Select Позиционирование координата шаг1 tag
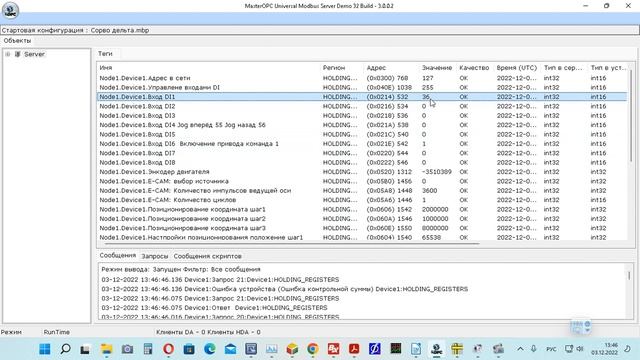 tap(362, 209)
